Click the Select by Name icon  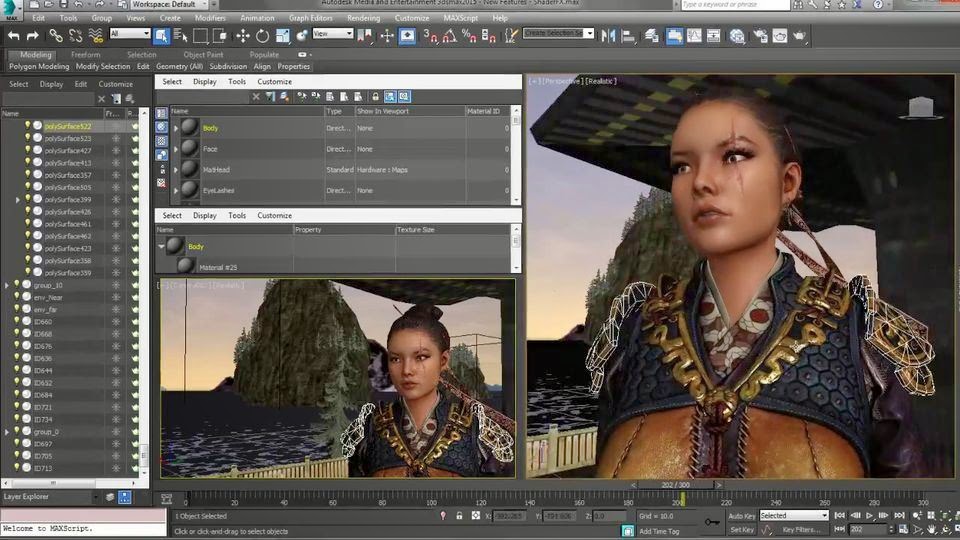[x=180, y=36]
